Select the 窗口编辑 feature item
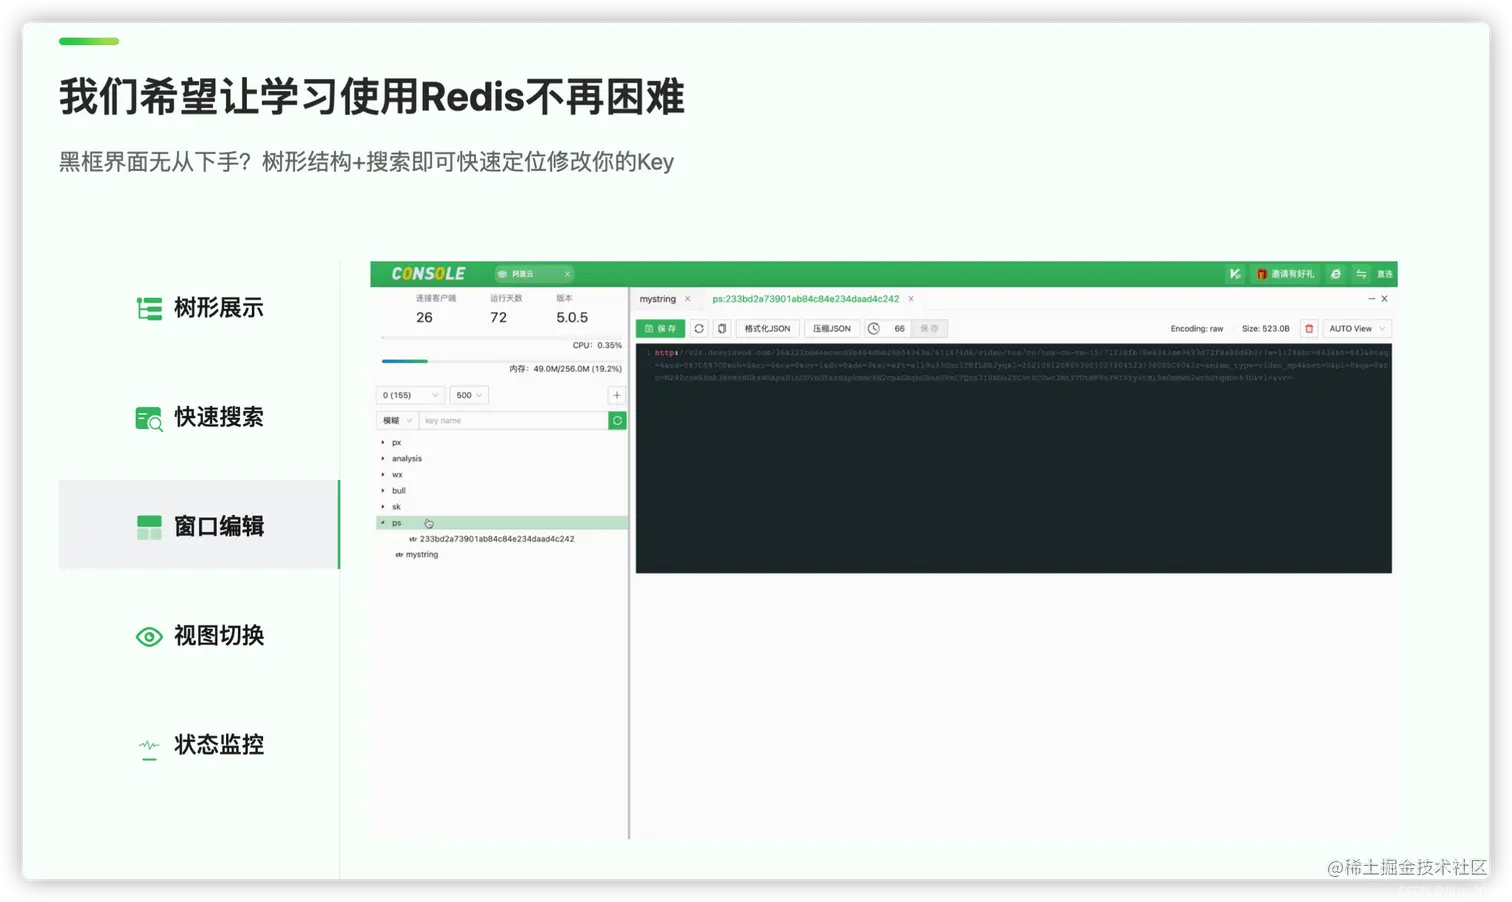This screenshot has height=902, width=1512. [x=199, y=526]
